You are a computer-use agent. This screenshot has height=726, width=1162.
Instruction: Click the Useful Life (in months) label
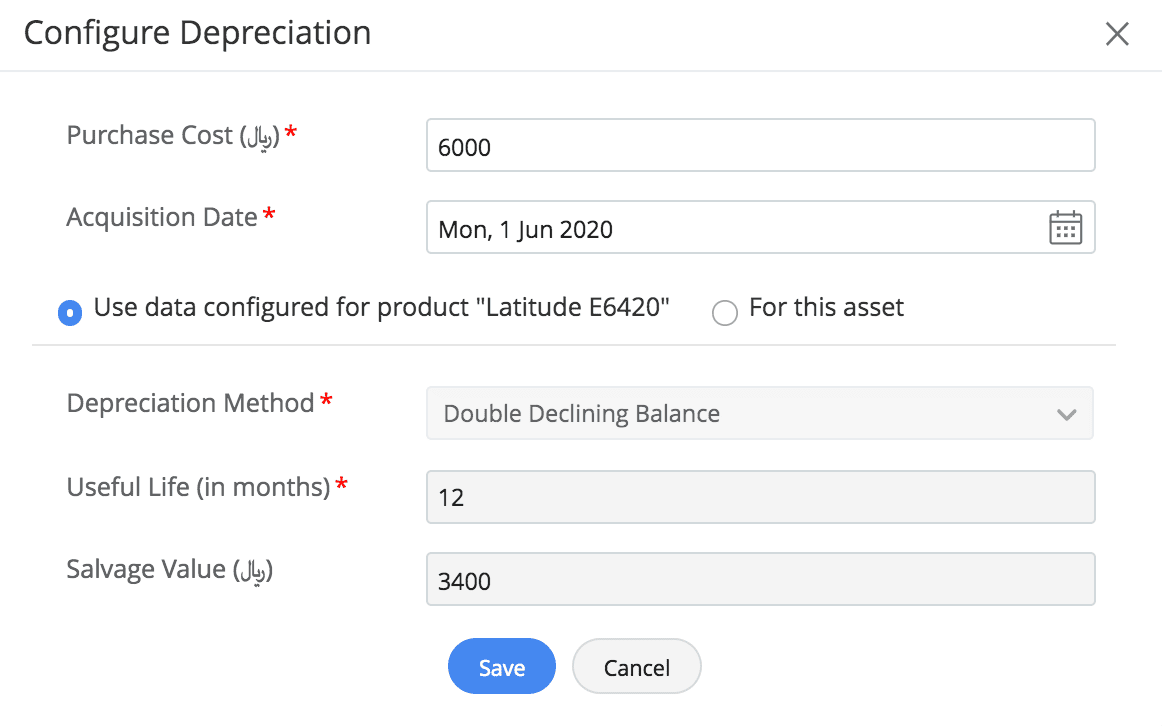click(198, 487)
